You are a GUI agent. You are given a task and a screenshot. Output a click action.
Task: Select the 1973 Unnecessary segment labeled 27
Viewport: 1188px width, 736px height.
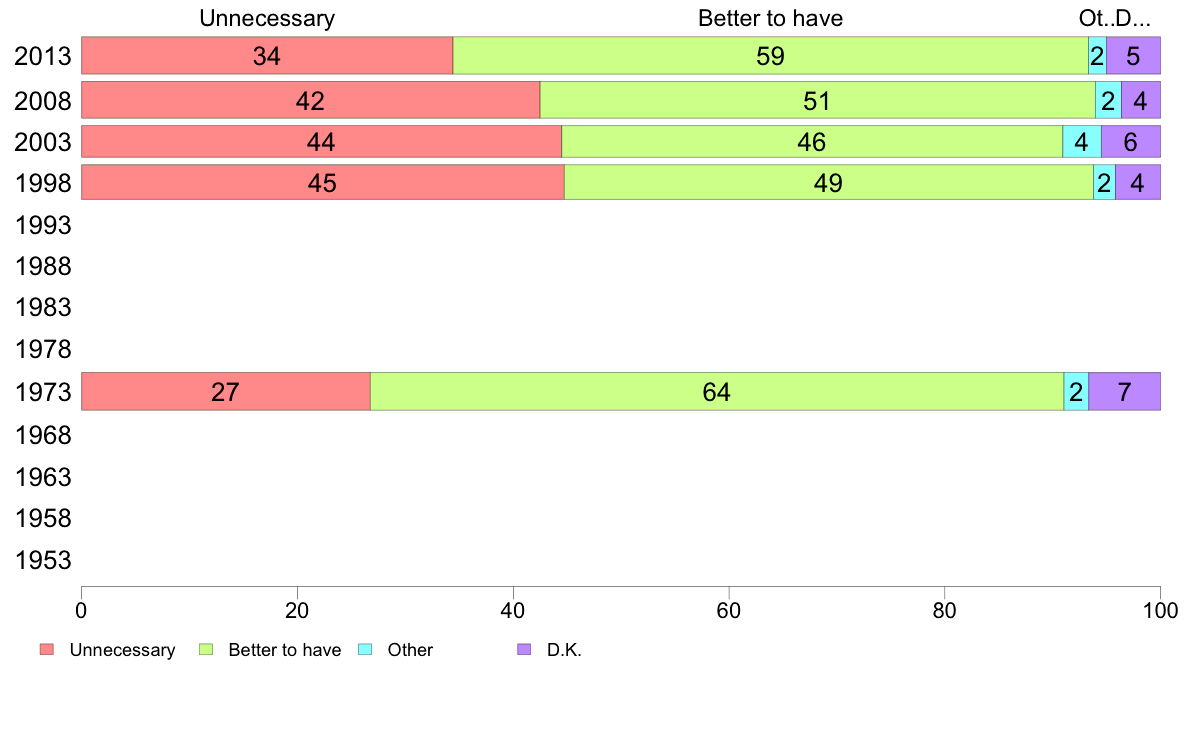click(x=226, y=391)
